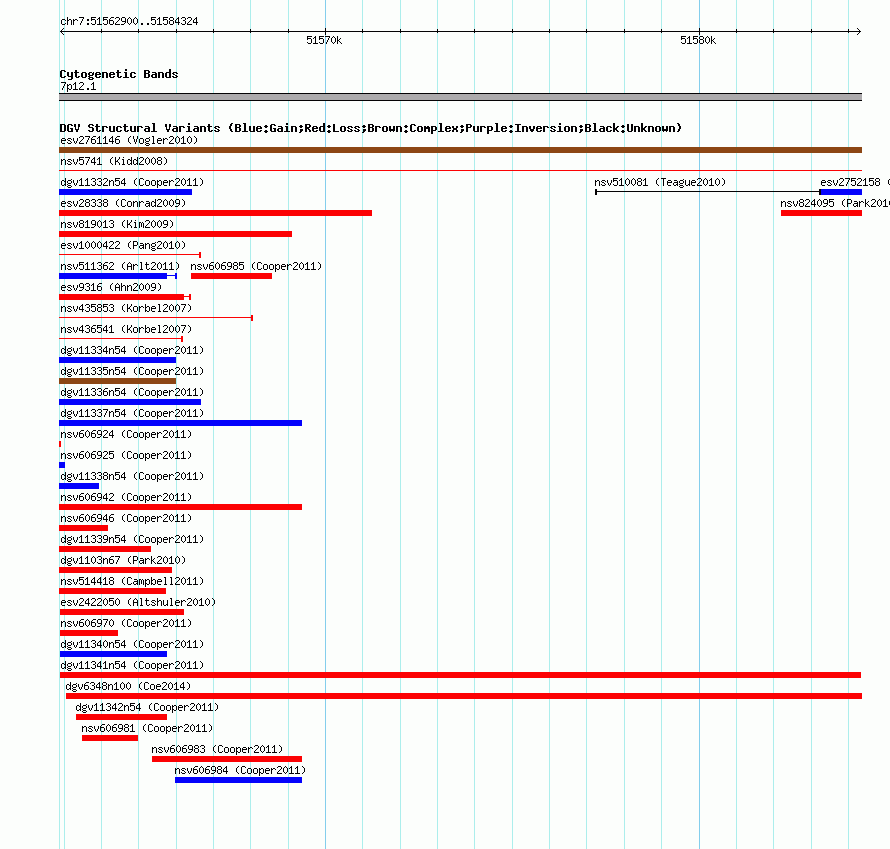Click the esv2761146 (Vogler2010) variant label
Image resolution: width=890 pixels, height=849 pixels.
tap(129, 140)
